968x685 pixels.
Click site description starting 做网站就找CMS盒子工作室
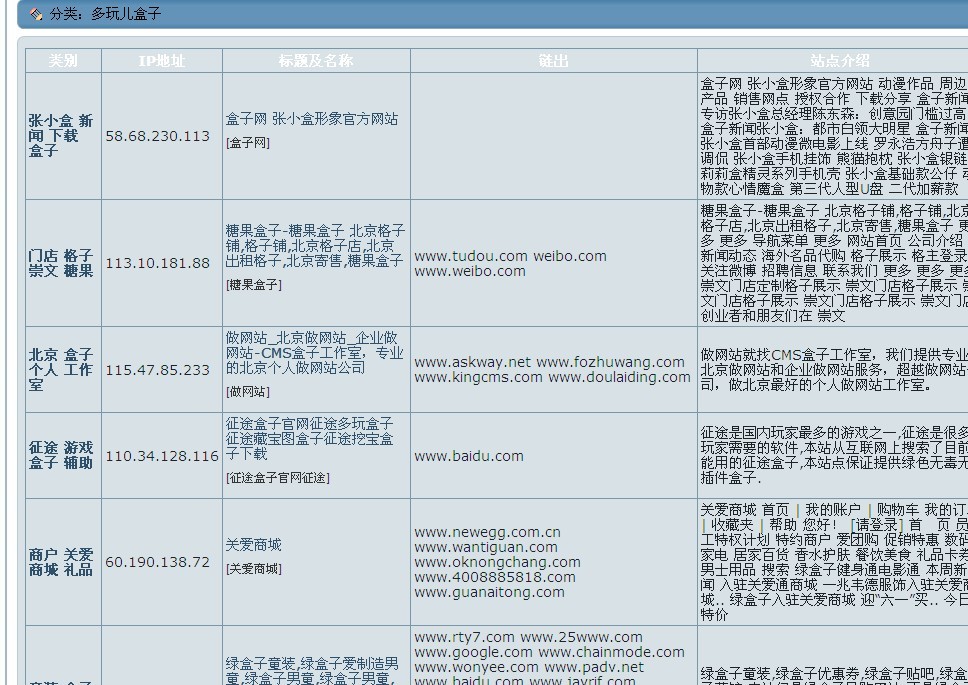click(x=834, y=370)
